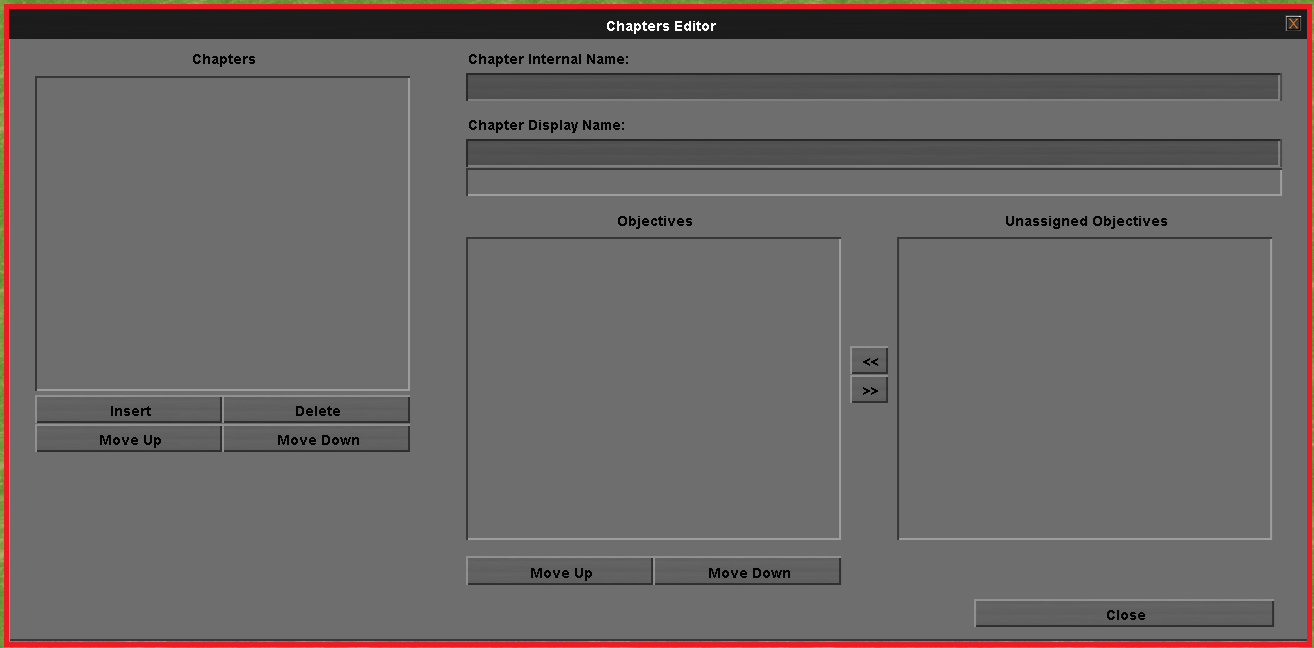Image resolution: width=1314 pixels, height=648 pixels.
Task: Move selected objective up
Action: 560,572
